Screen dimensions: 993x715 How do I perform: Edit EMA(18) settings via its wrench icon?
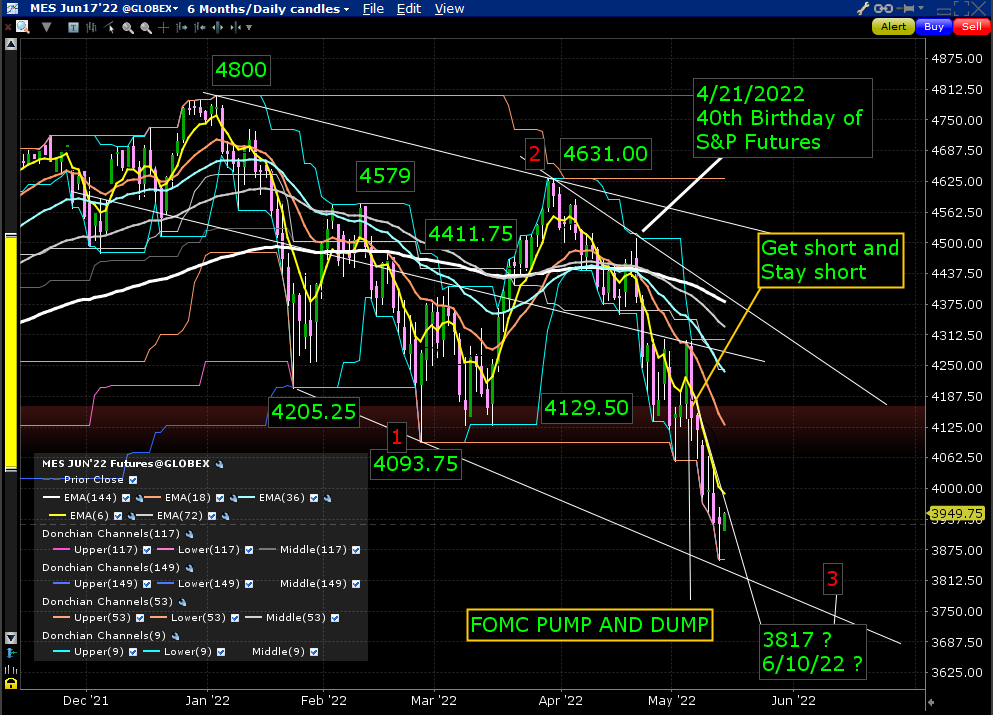click(233, 498)
